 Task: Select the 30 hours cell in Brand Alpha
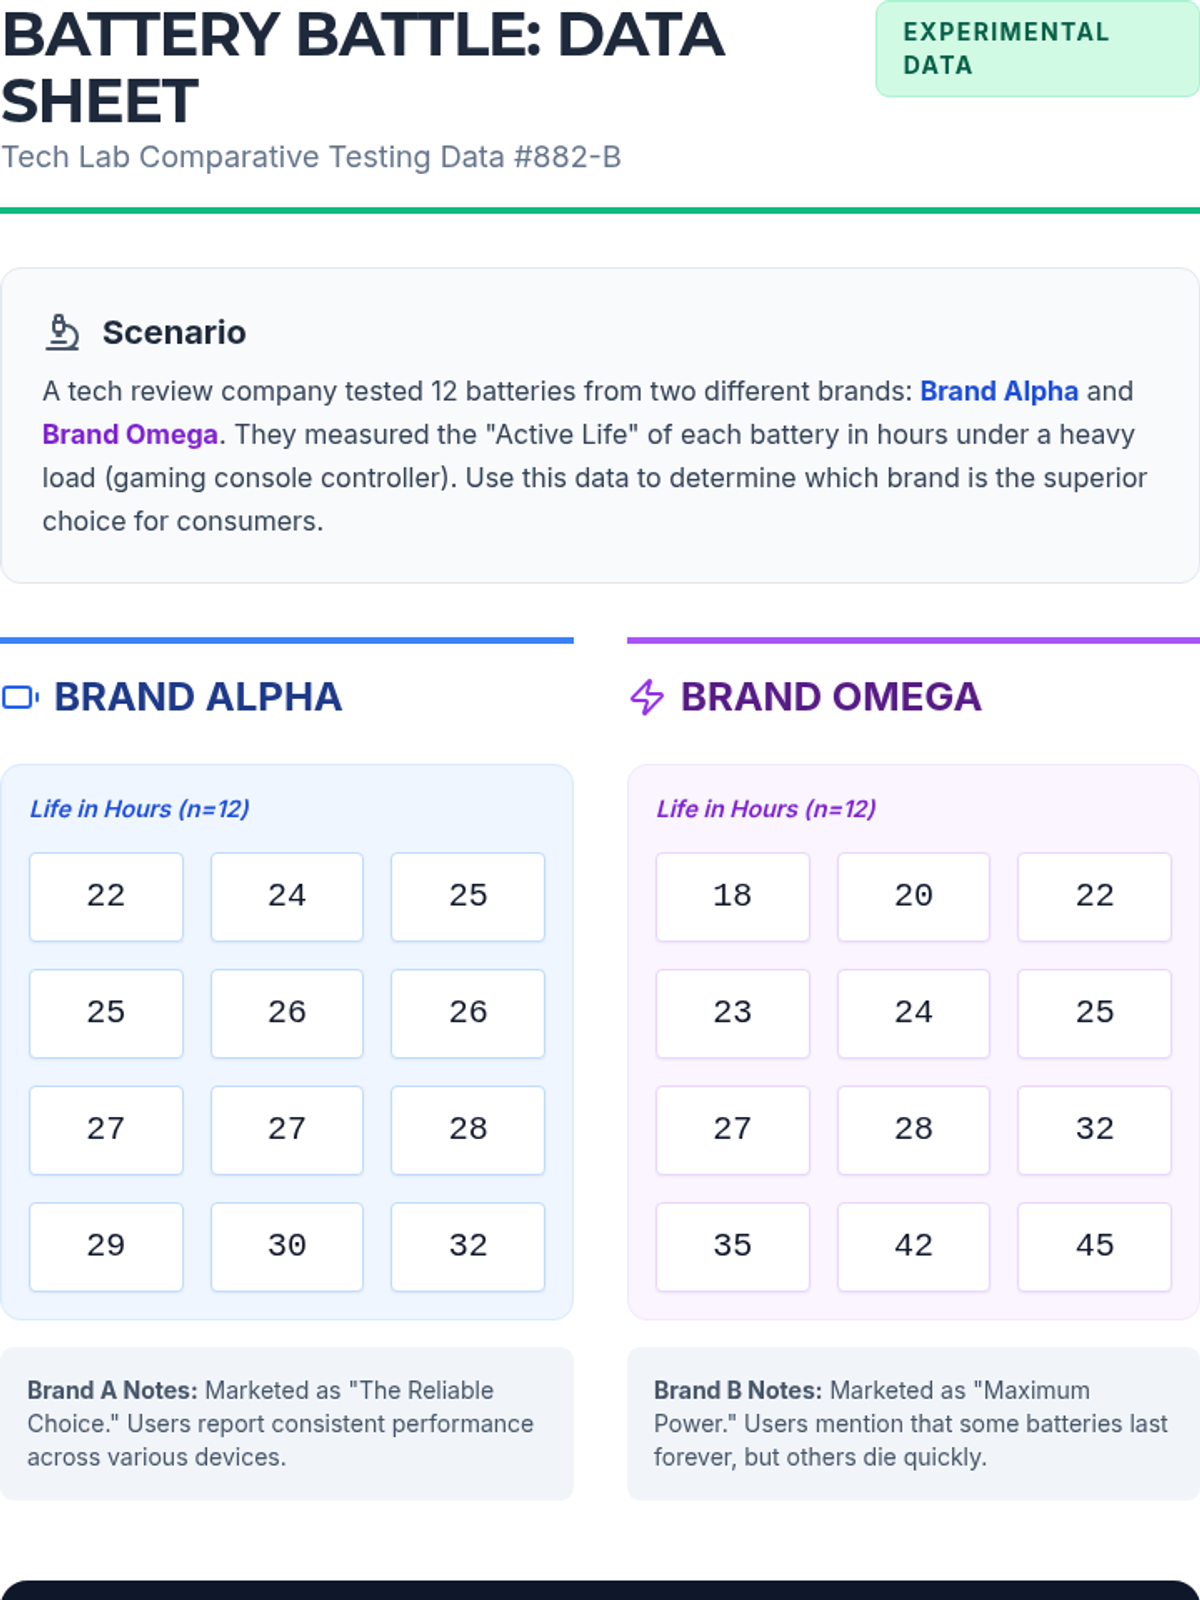[x=287, y=1246]
